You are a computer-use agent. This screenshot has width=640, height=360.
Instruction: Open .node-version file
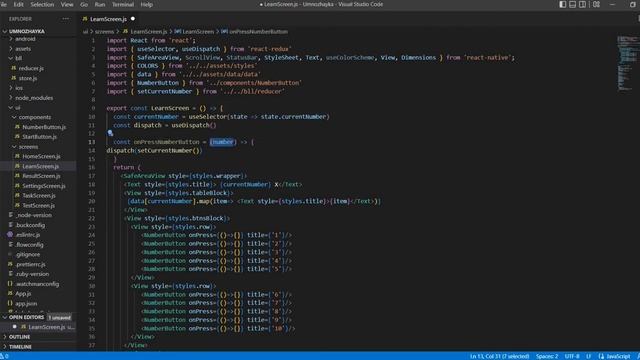coord(38,215)
